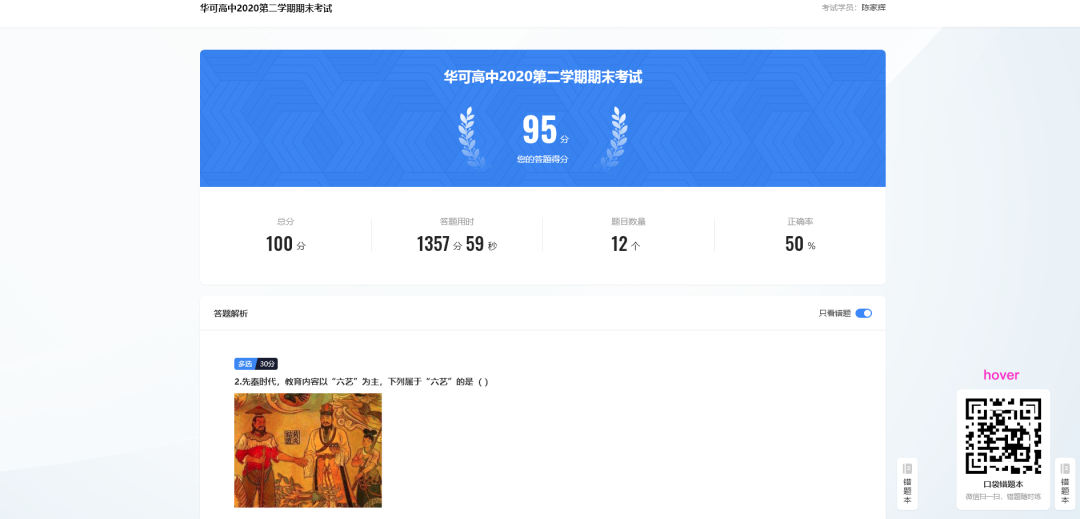Click the 95 分 score in the blue banner
This screenshot has height=519, width=1080.
point(542,131)
